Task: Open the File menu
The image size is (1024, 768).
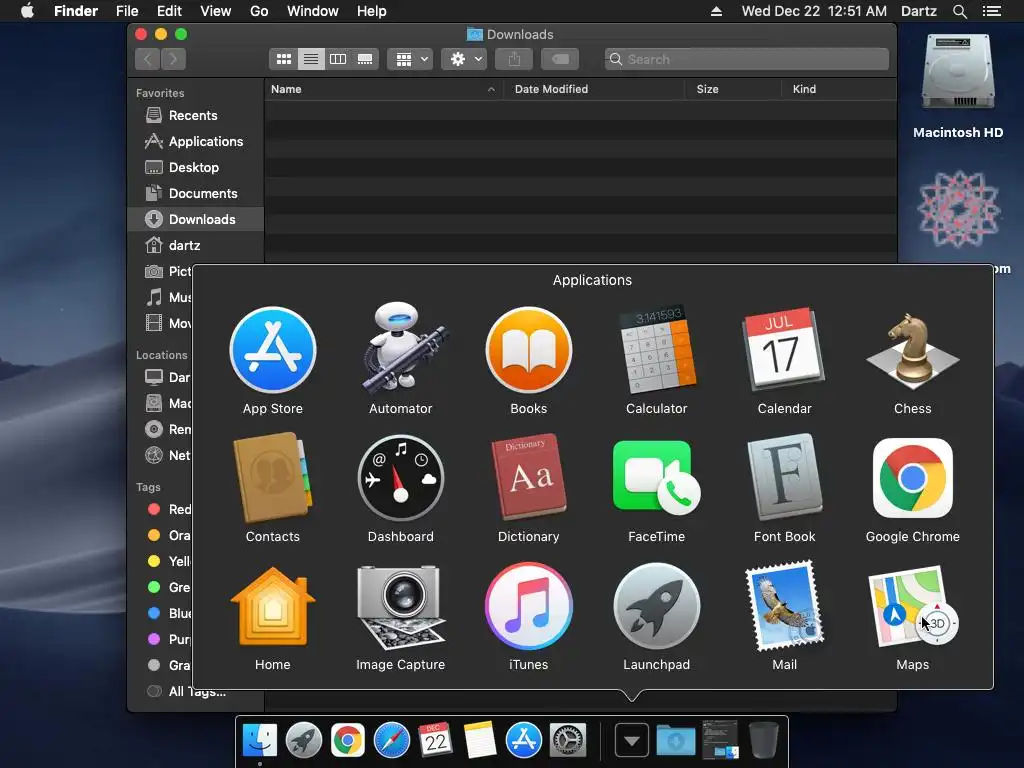Action: click(x=127, y=11)
